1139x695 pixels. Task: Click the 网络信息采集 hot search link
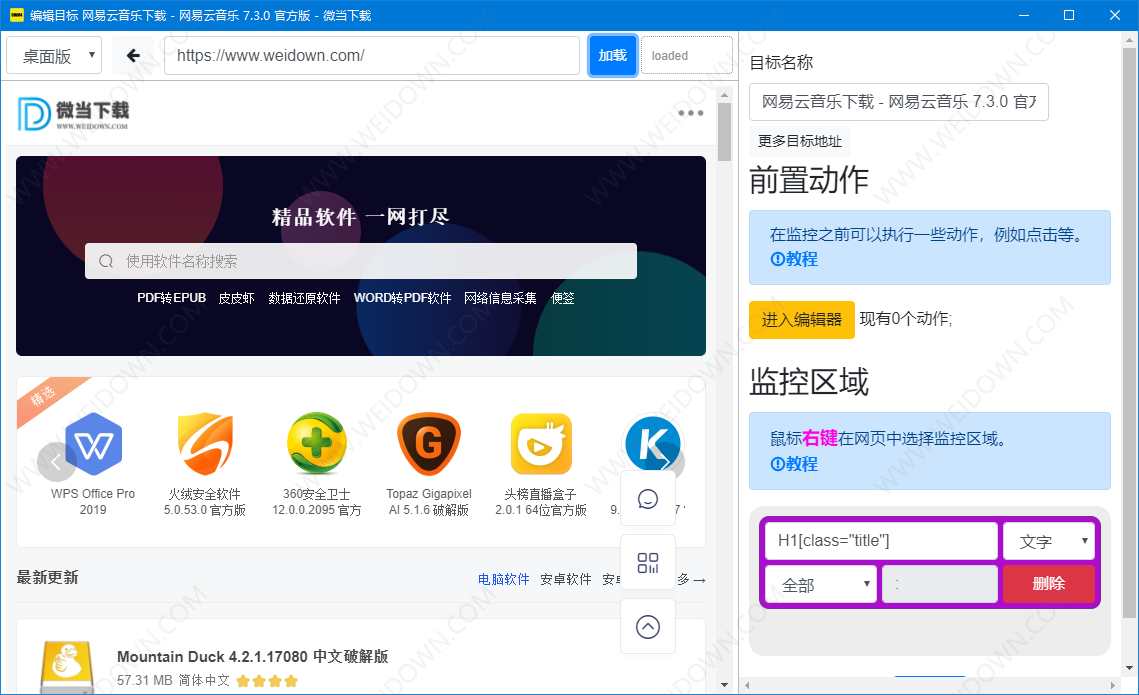tap(500, 298)
